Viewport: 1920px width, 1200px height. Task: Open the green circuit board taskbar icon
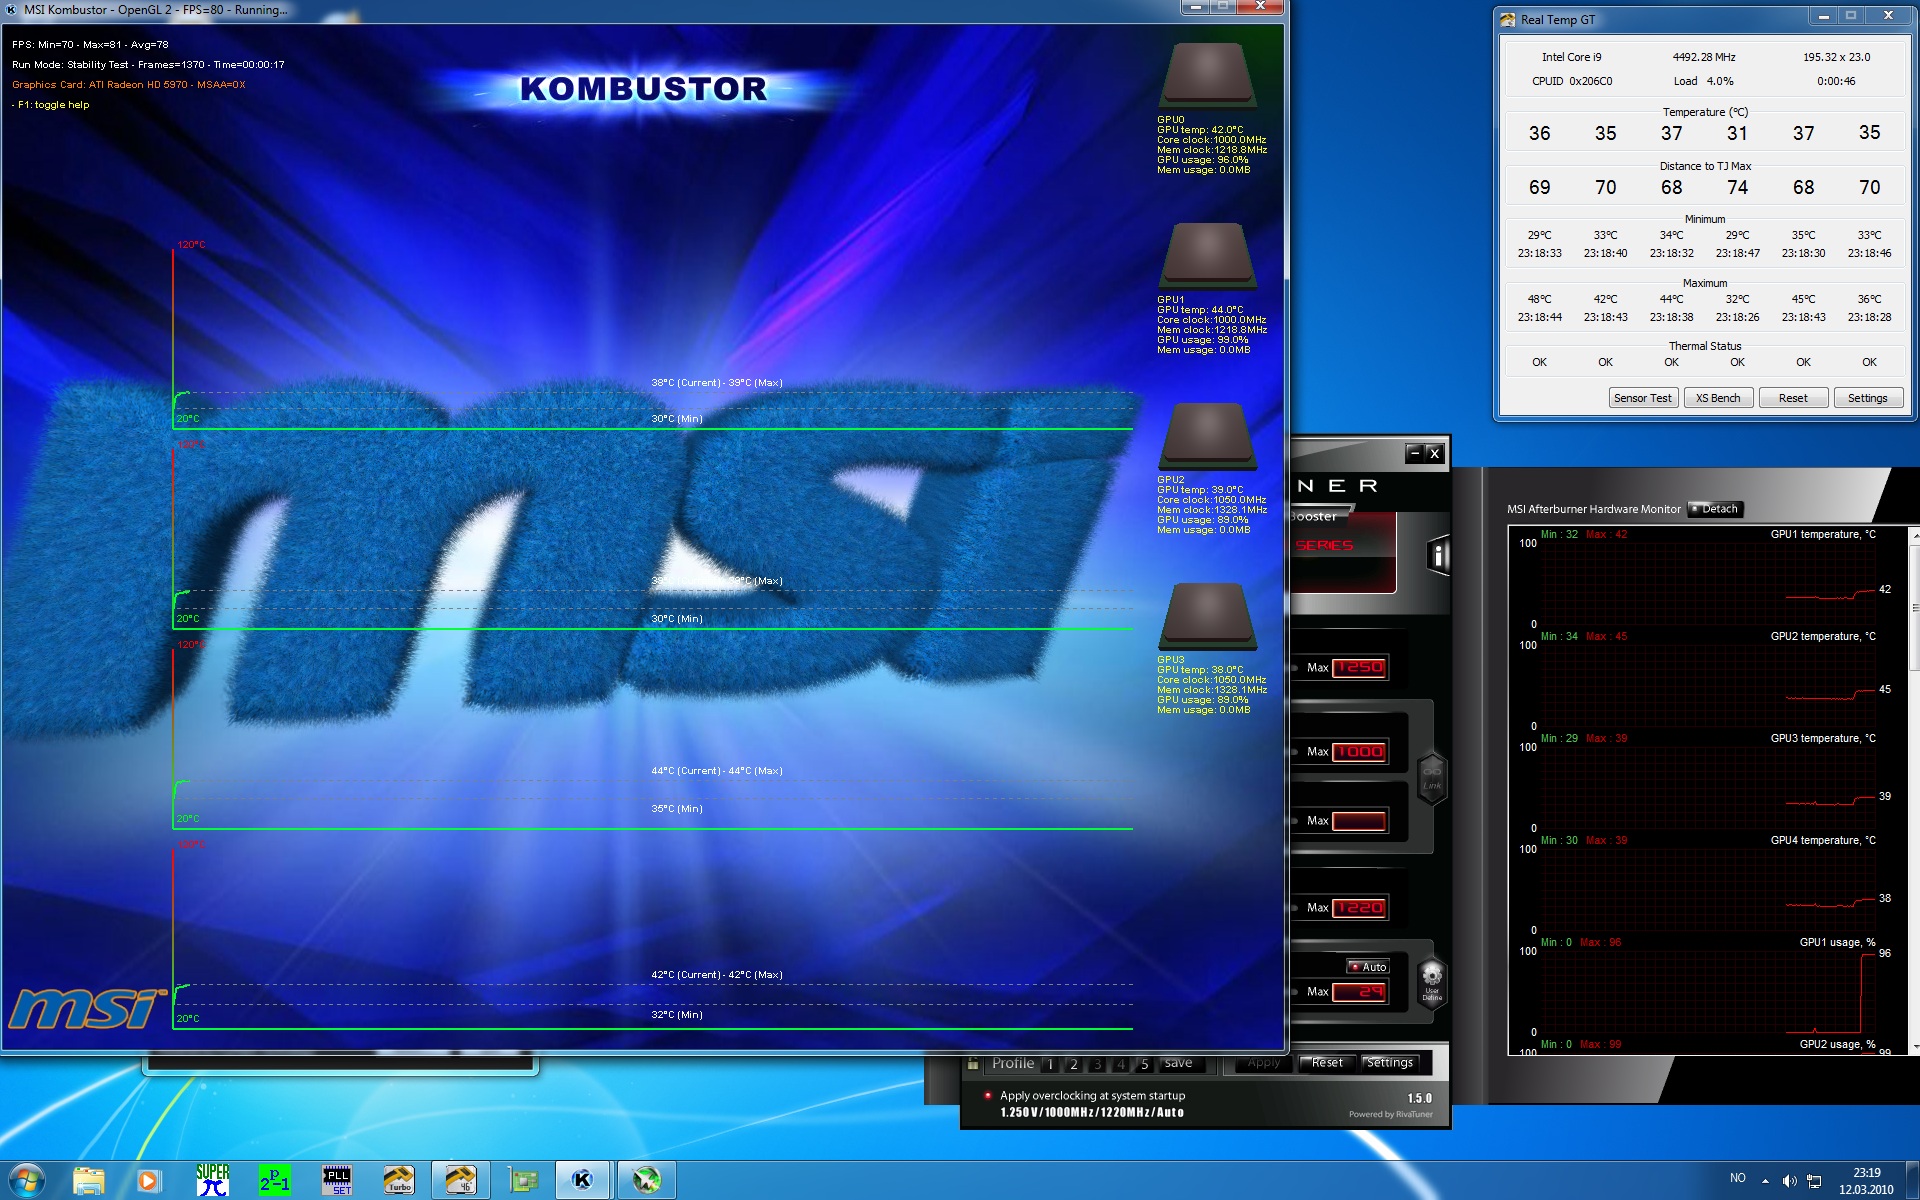(523, 1181)
